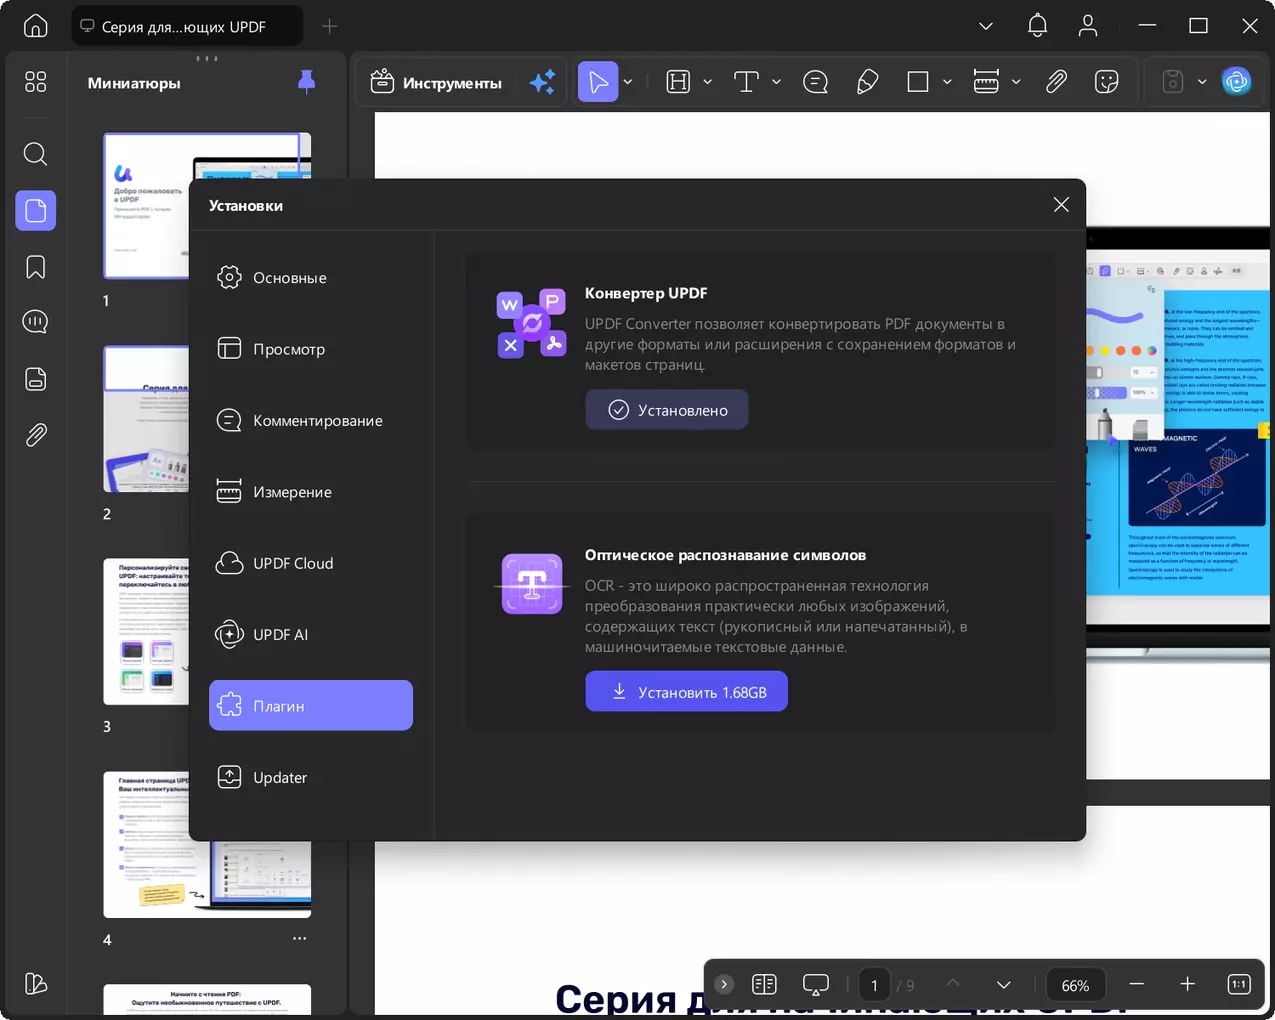Open the Комментирование settings tab
This screenshot has width=1275, height=1020.
[311, 421]
